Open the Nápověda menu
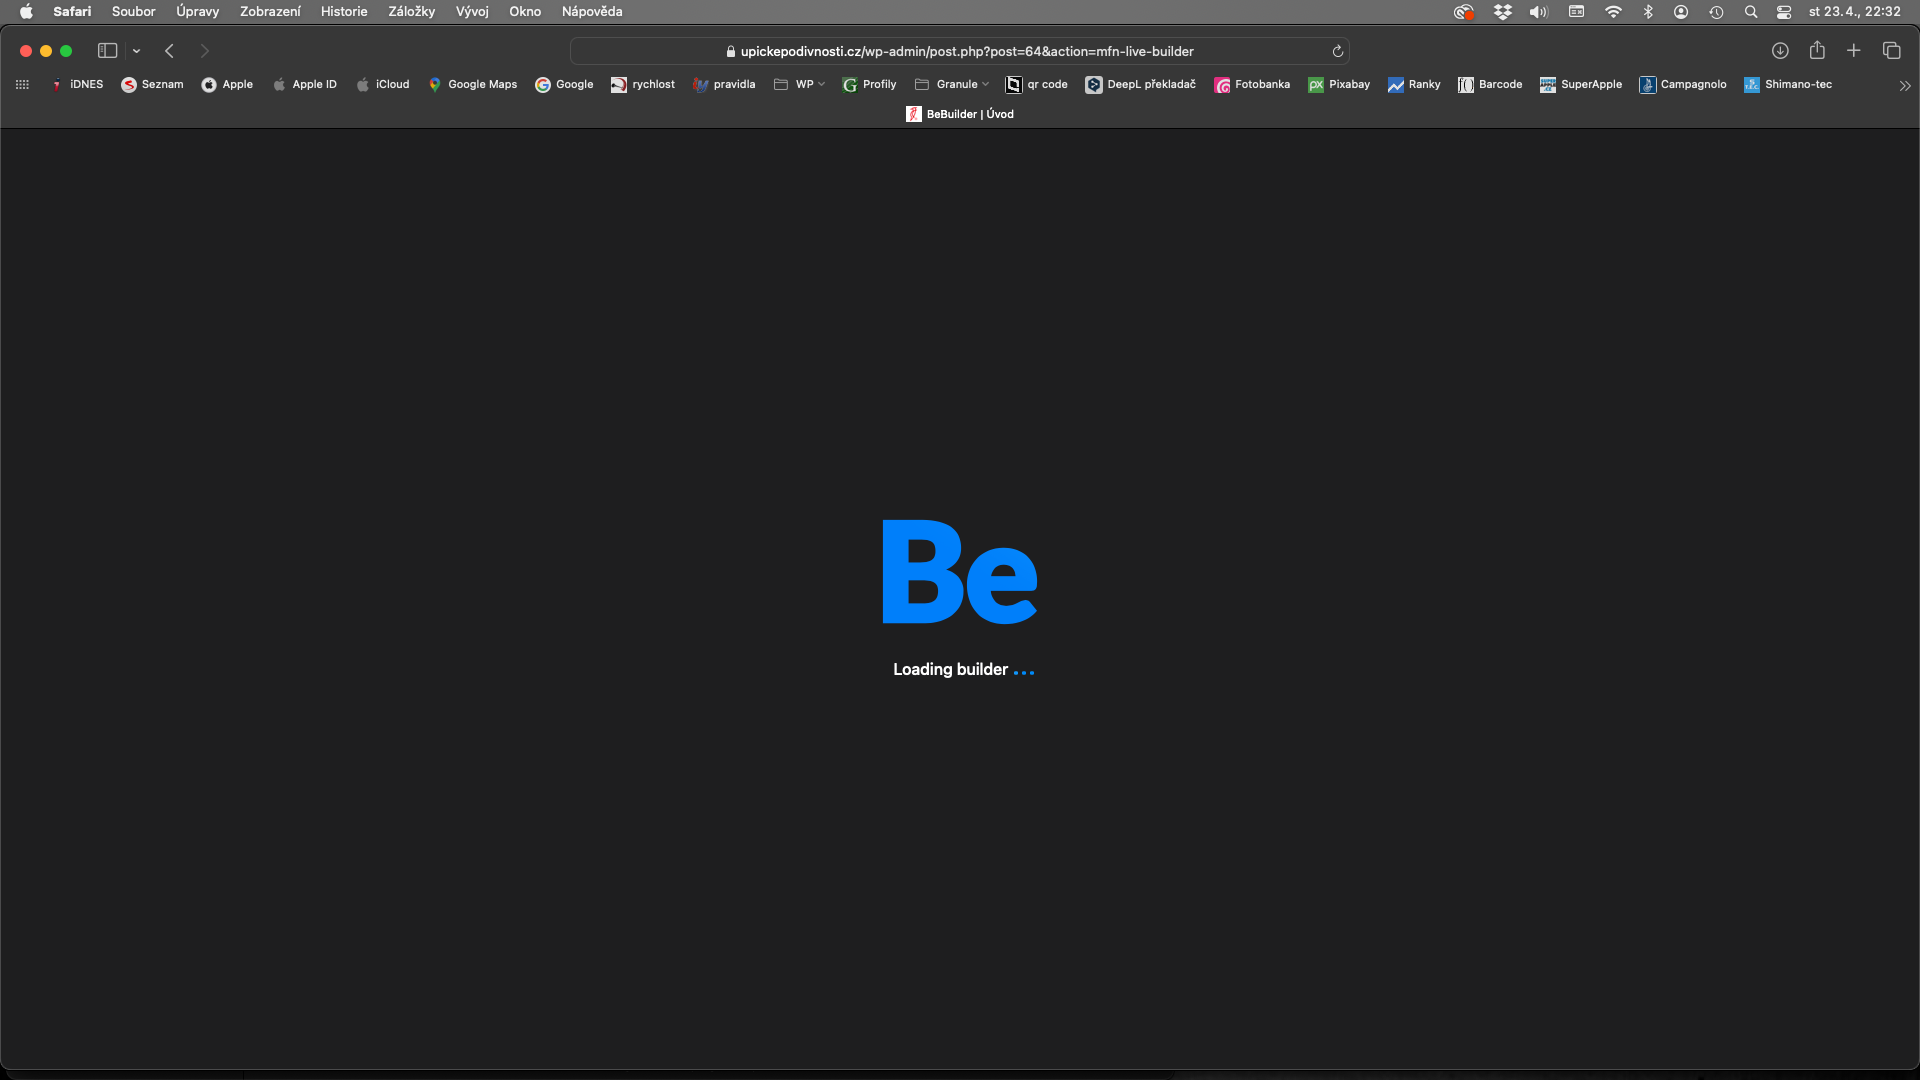Viewport: 1920px width, 1080px height. coord(592,12)
